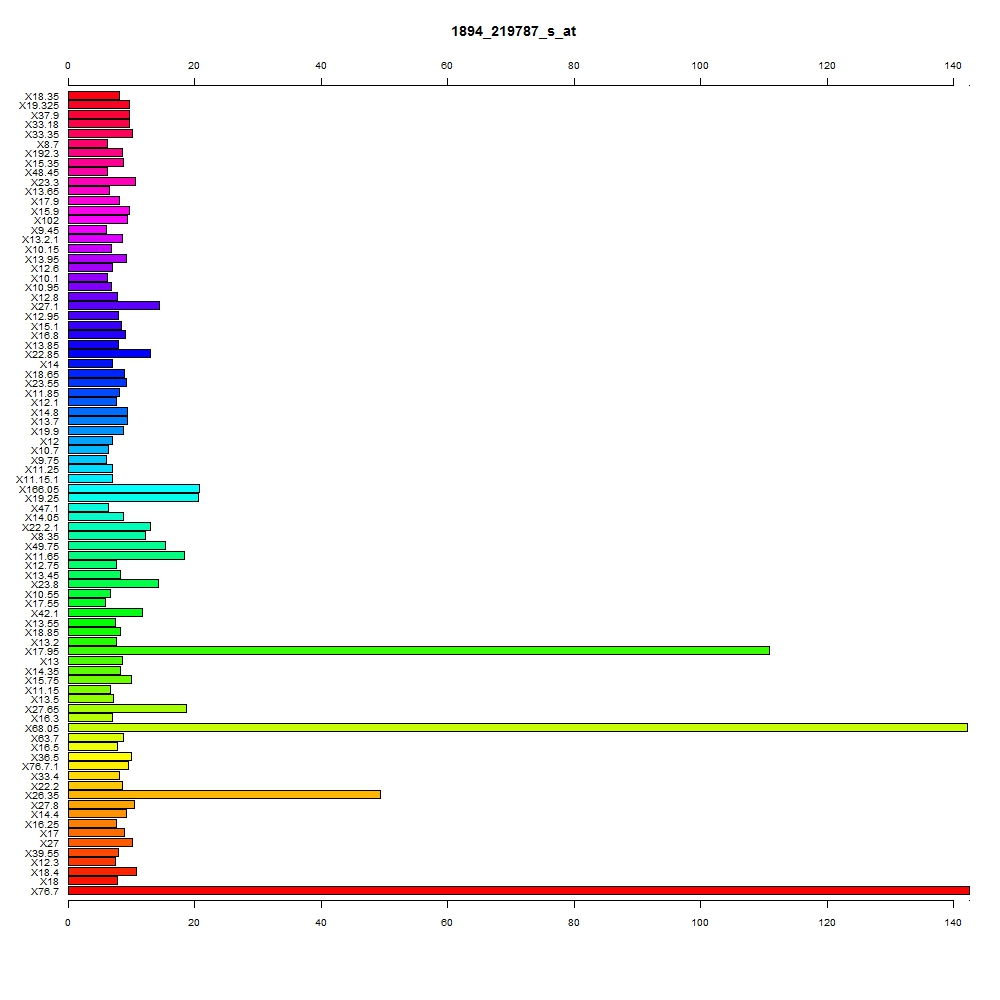Click the cyan bar for X19.25
The height and width of the screenshot is (1000, 1000).
pos(133,497)
